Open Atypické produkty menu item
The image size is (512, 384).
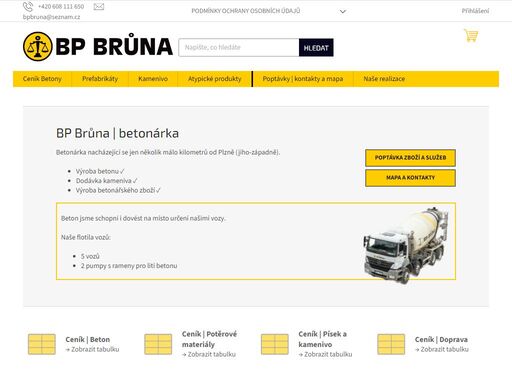(x=215, y=79)
